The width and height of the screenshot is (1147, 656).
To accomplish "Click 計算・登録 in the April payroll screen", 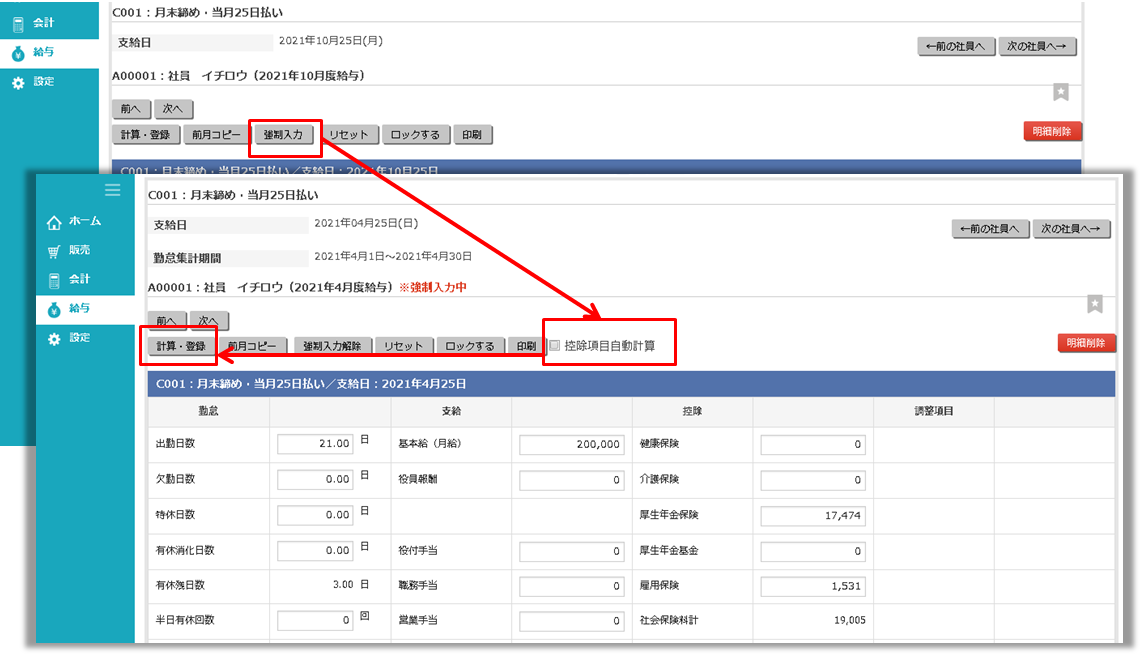I will click(181, 347).
